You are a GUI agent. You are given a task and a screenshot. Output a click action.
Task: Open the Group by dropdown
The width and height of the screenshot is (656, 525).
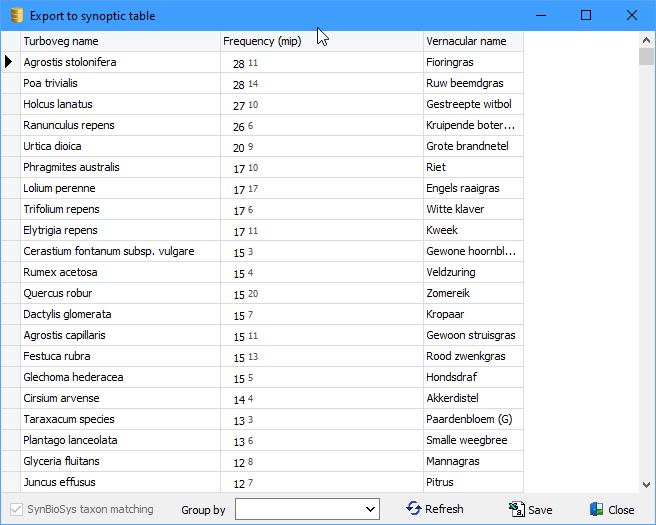pyautogui.click(x=371, y=510)
